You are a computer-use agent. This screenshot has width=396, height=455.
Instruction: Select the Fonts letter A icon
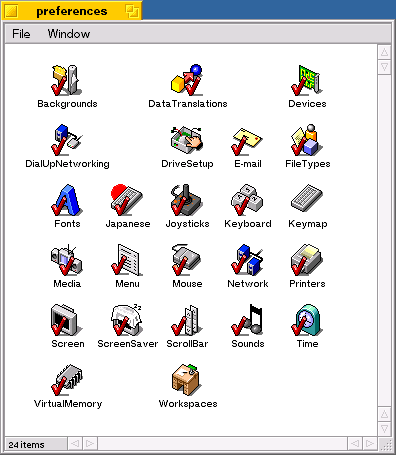[x=67, y=200]
